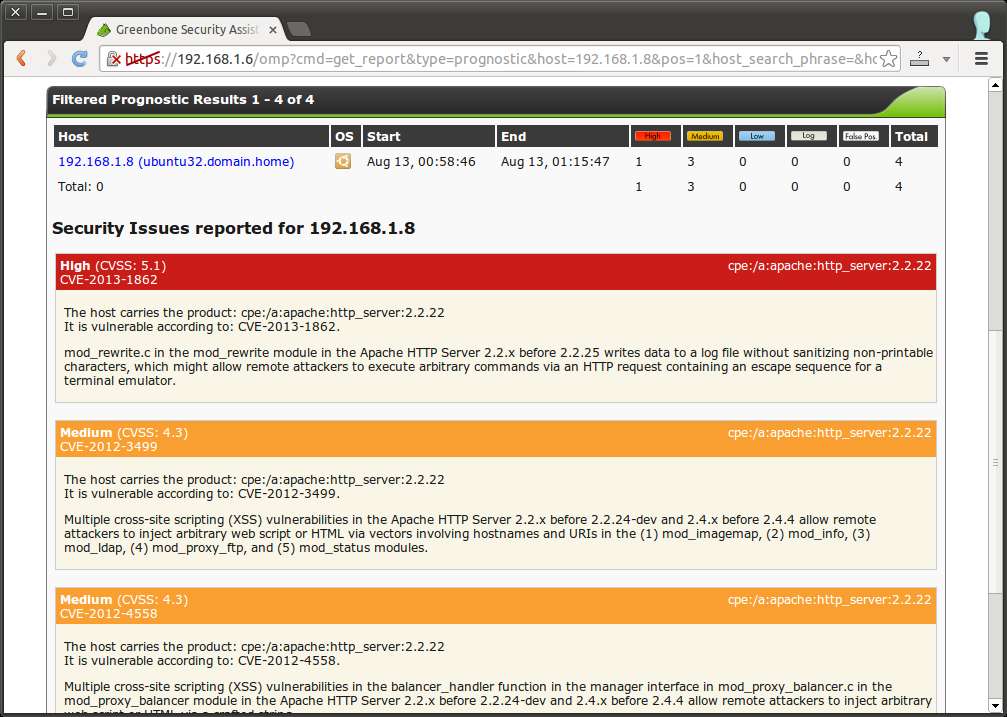Click the vertical scrollbar thumb
The width and height of the screenshot is (1007, 717).
[995, 463]
